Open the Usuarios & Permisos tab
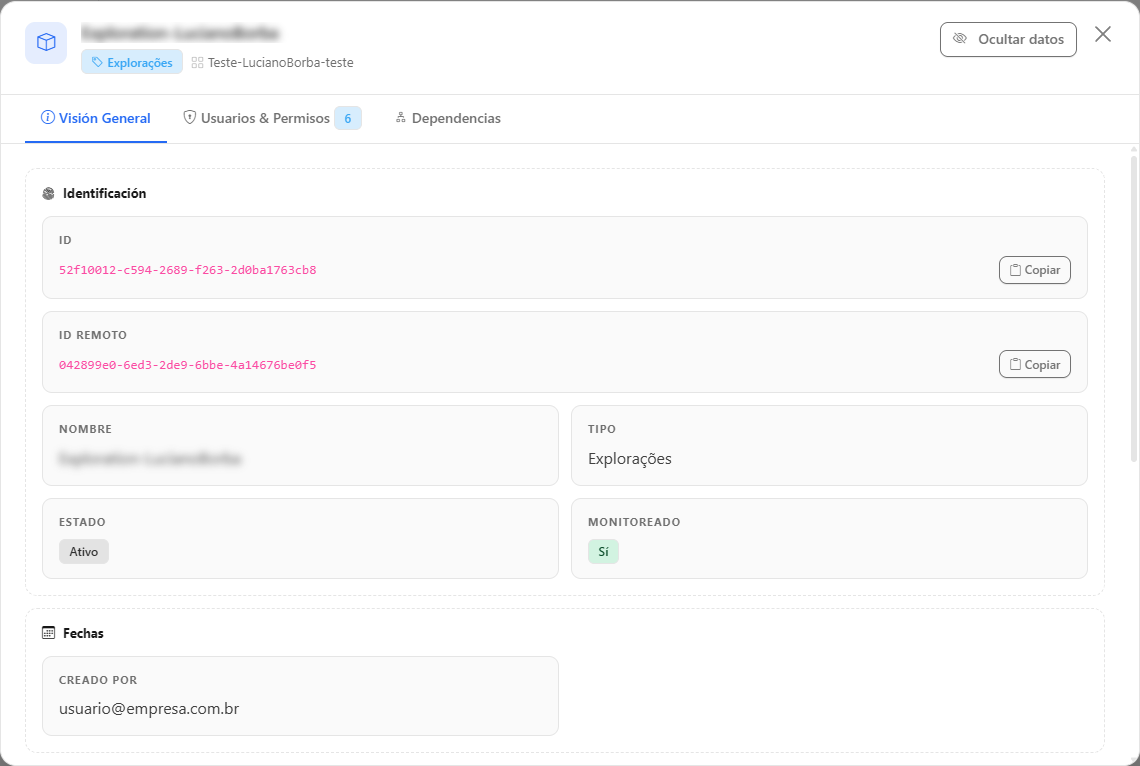 [272, 118]
